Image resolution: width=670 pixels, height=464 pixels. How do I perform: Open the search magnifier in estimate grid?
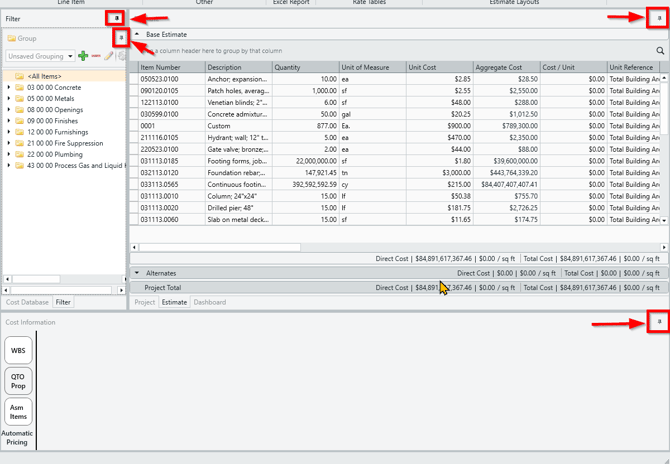(660, 51)
